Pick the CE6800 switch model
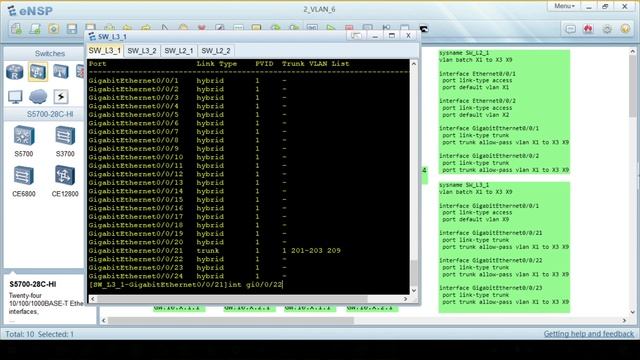Viewport: 640px width, 360px height. tap(24, 181)
